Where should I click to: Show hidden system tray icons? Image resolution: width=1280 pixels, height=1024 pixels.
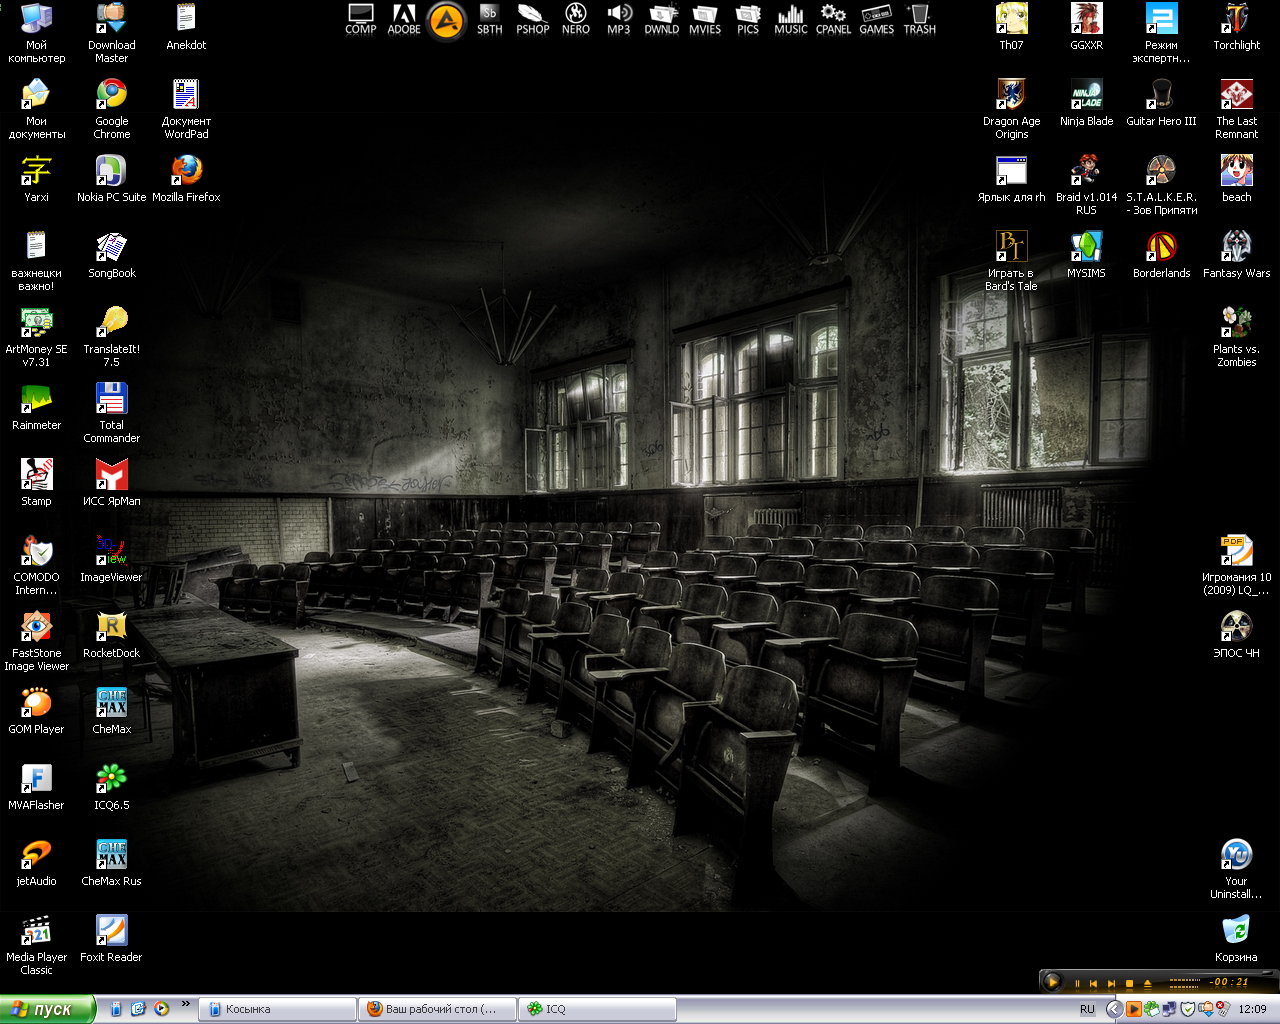[1114, 1010]
